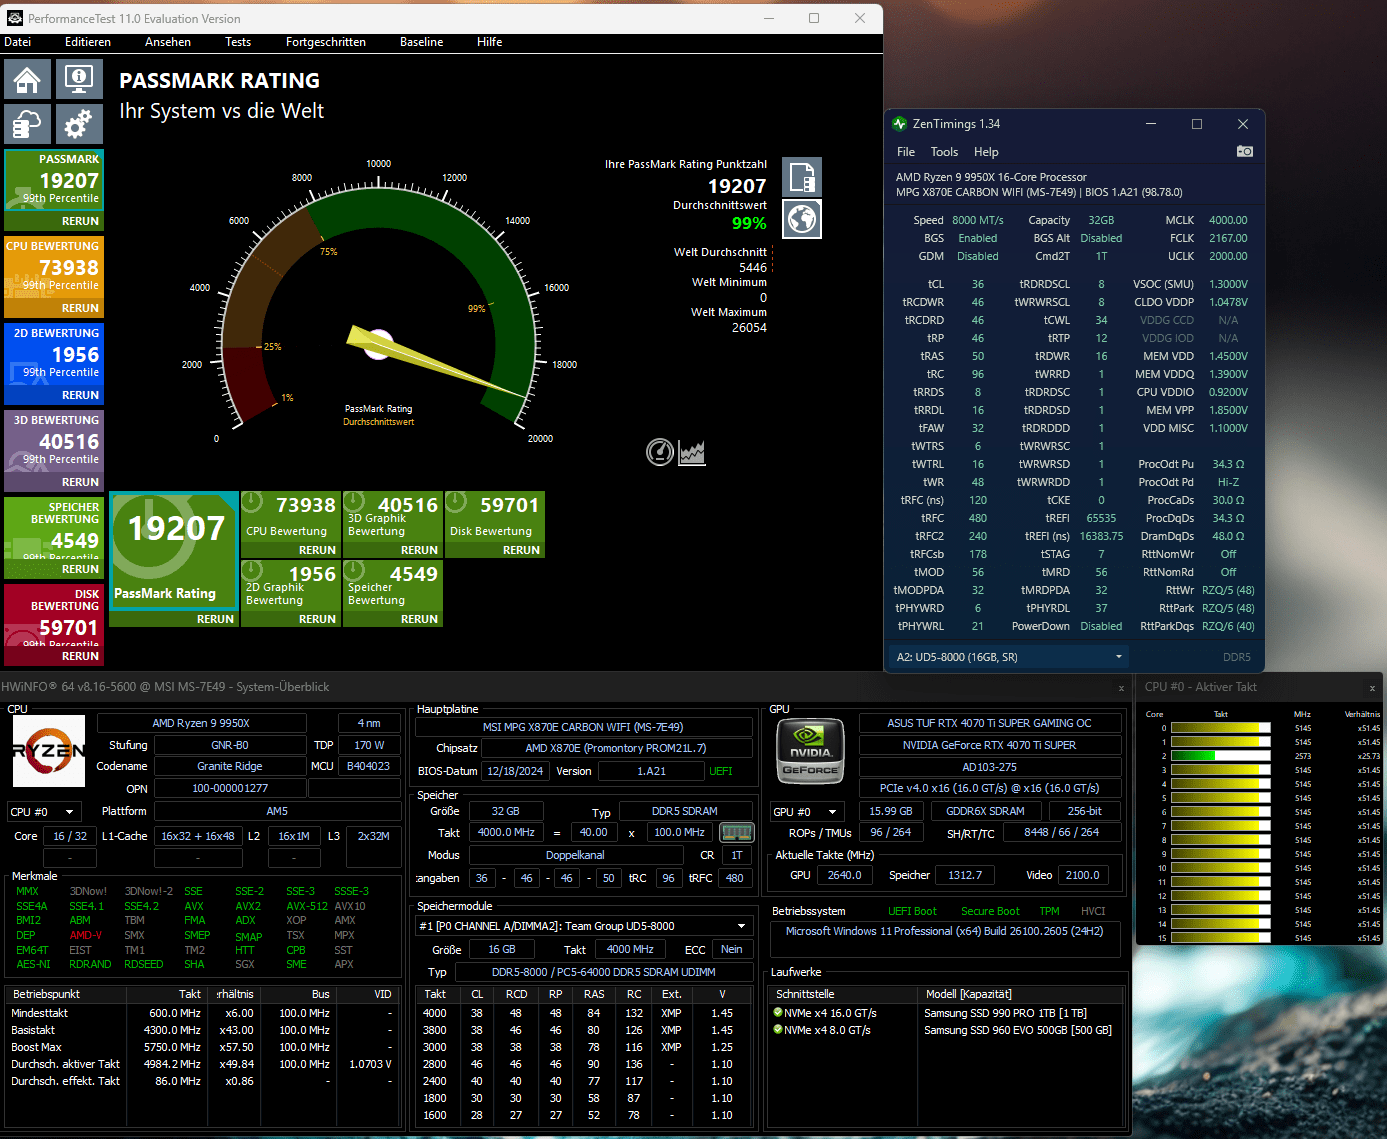Image resolution: width=1387 pixels, height=1139 pixels.
Task: Click the core 0 clock bar in Aktiver Takt
Action: coord(1220,728)
